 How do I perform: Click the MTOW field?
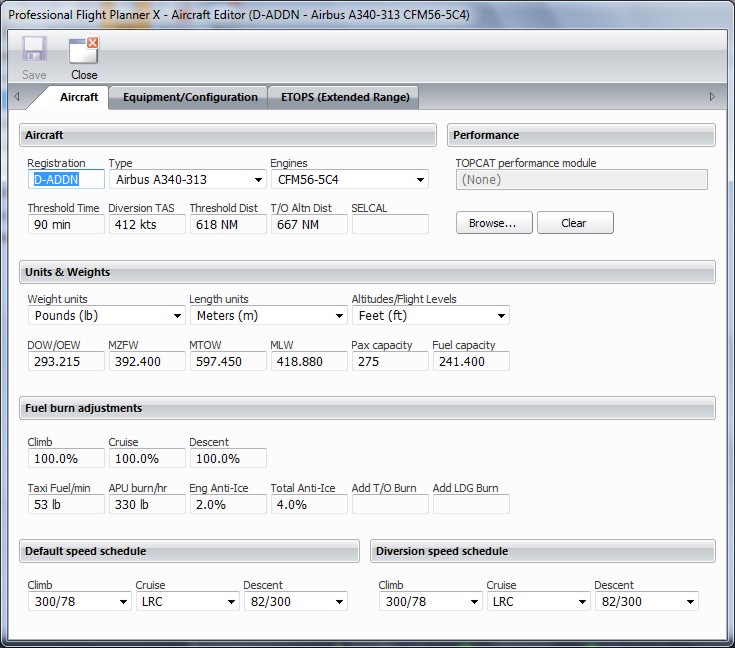click(228, 362)
